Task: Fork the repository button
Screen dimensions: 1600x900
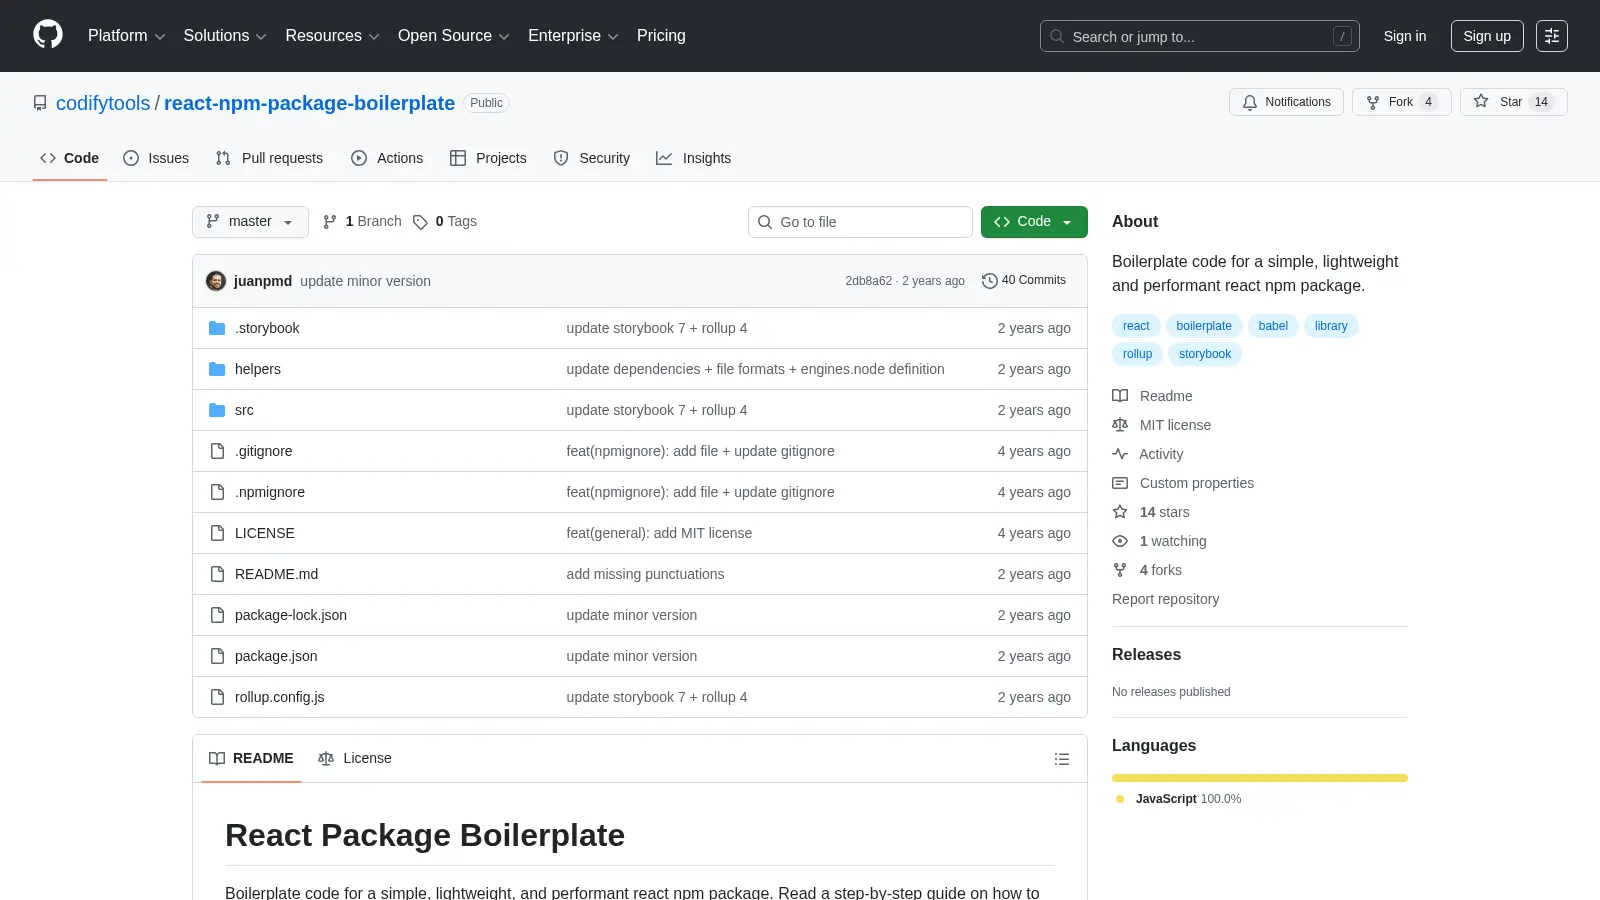Action: 1401,102
